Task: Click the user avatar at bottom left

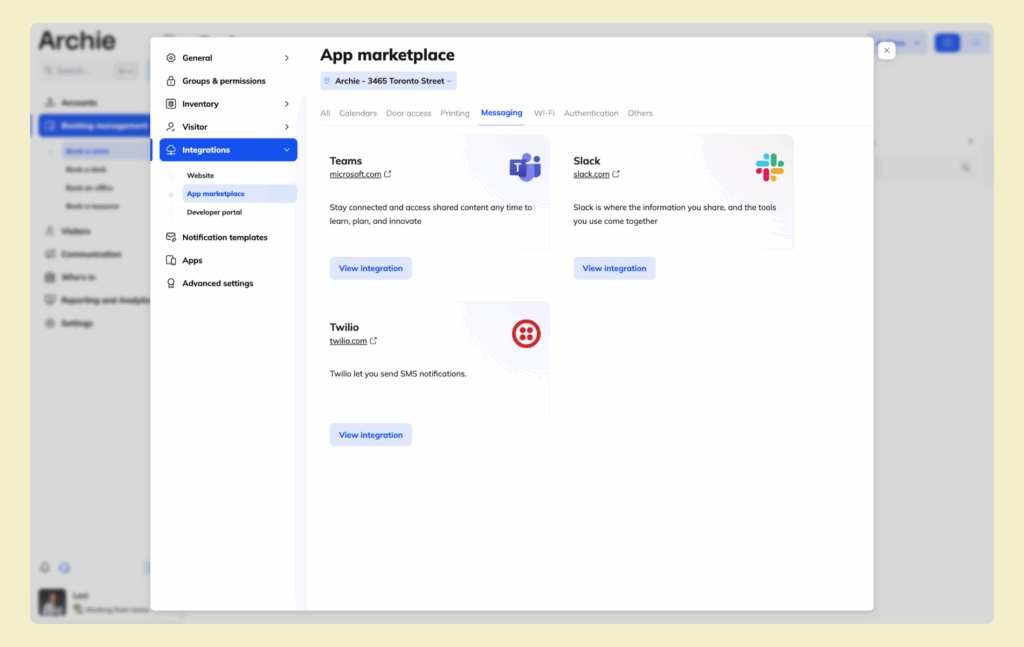Action: (x=51, y=601)
